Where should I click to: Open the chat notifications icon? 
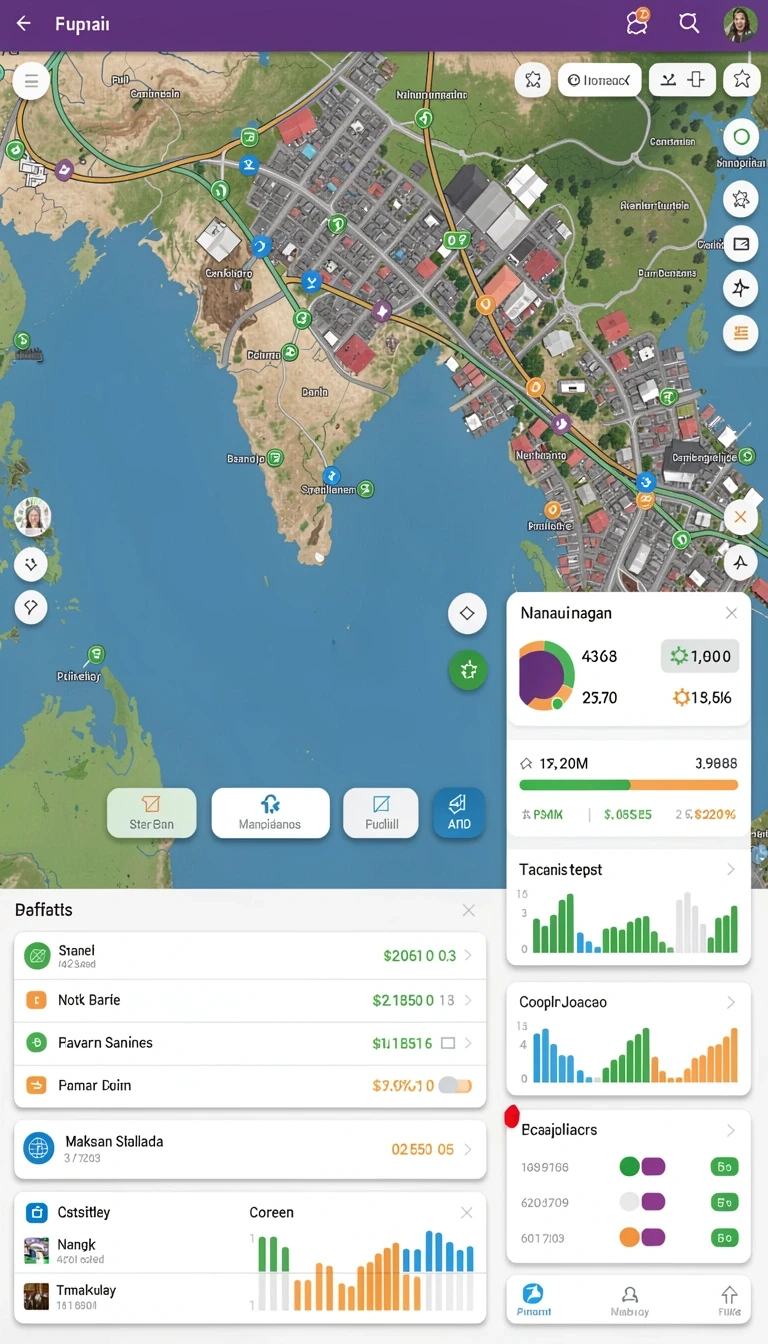(x=638, y=22)
